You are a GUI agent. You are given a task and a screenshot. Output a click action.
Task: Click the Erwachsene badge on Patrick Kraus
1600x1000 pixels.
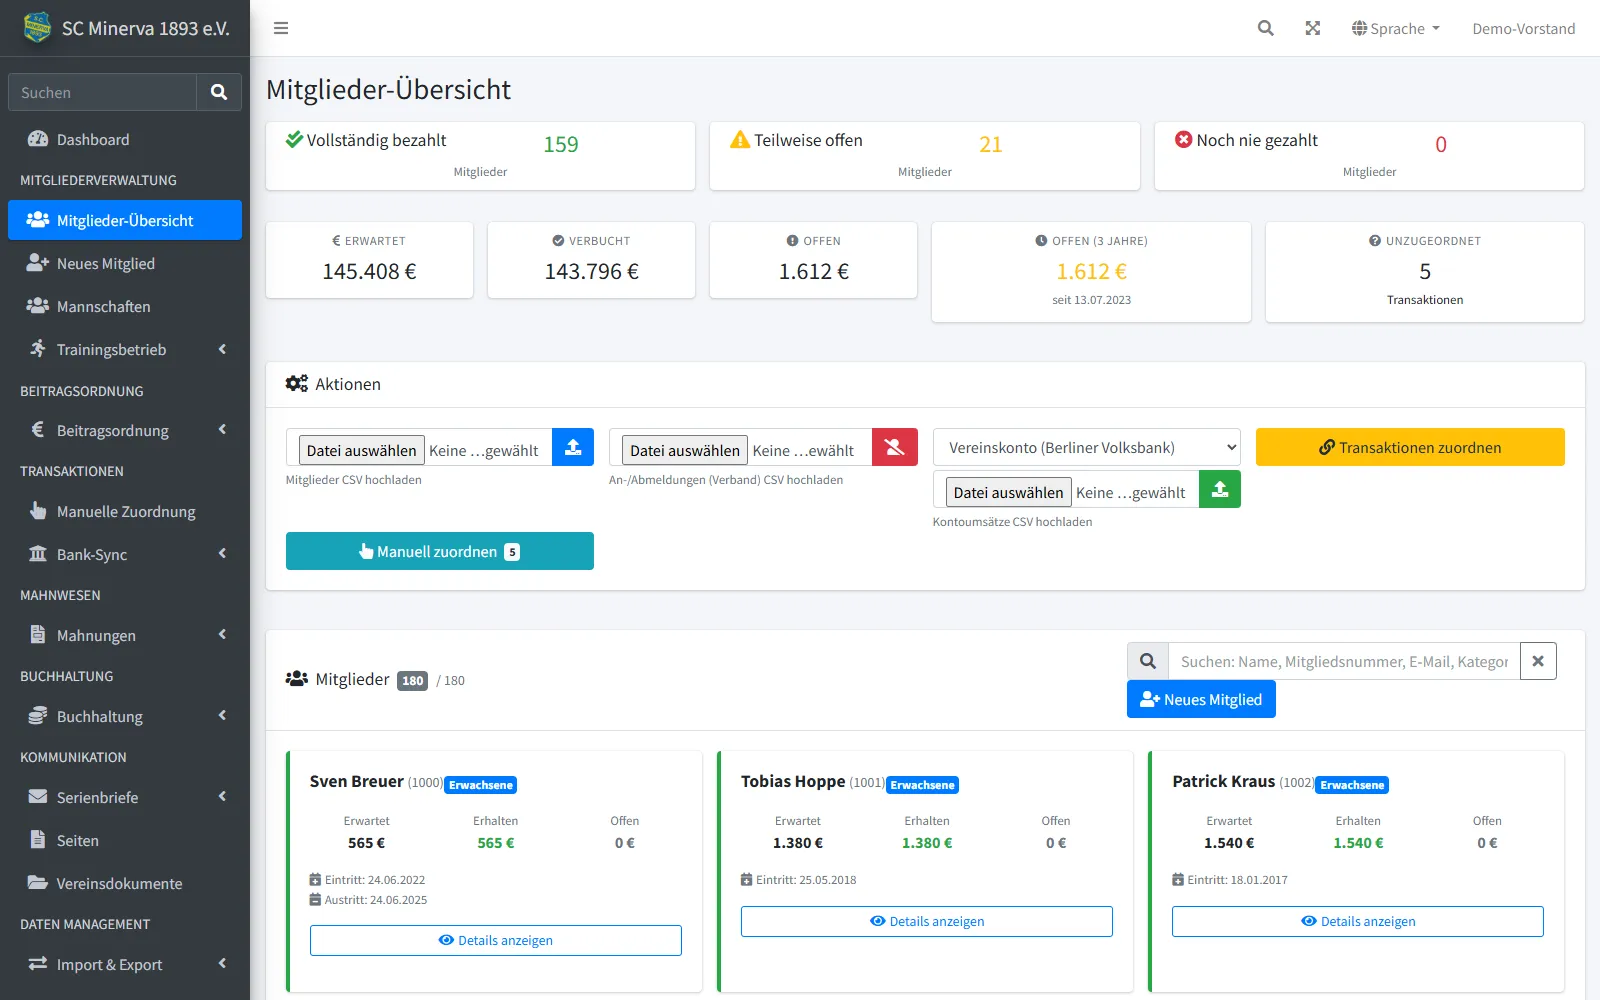point(1352,785)
